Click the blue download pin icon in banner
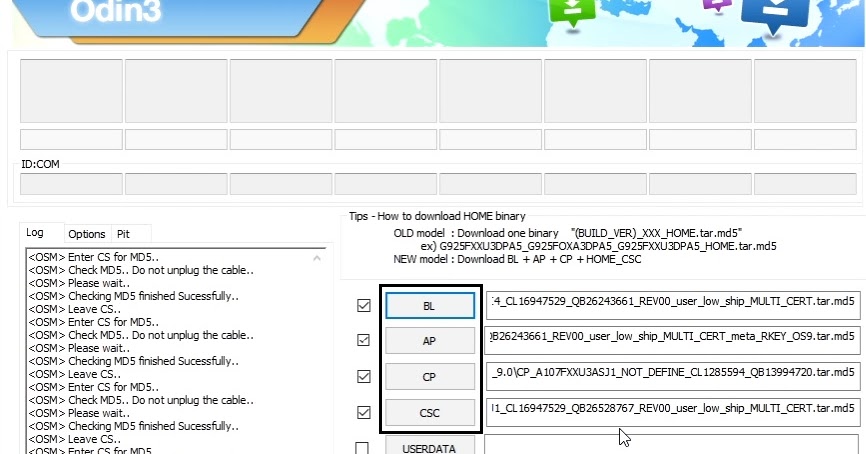 tap(775, 17)
